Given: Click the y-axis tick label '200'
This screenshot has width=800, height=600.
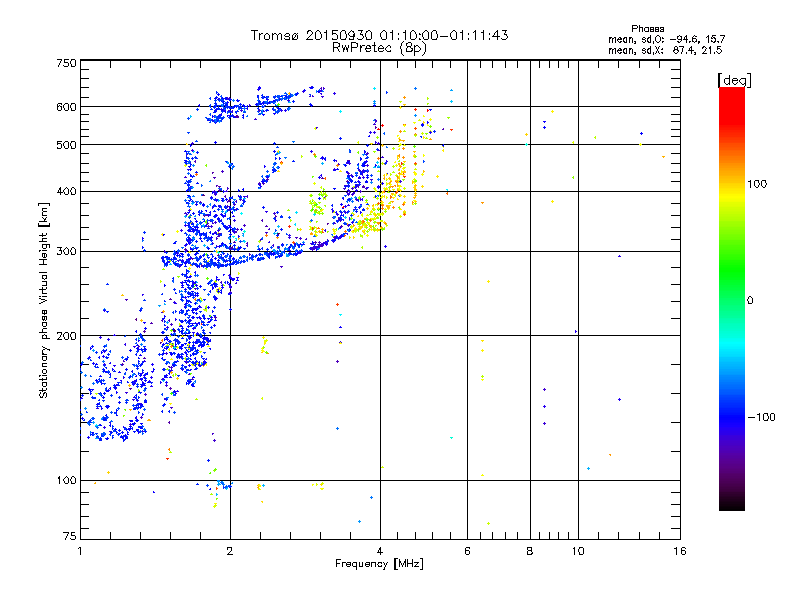Looking at the screenshot, I should tap(66, 336).
